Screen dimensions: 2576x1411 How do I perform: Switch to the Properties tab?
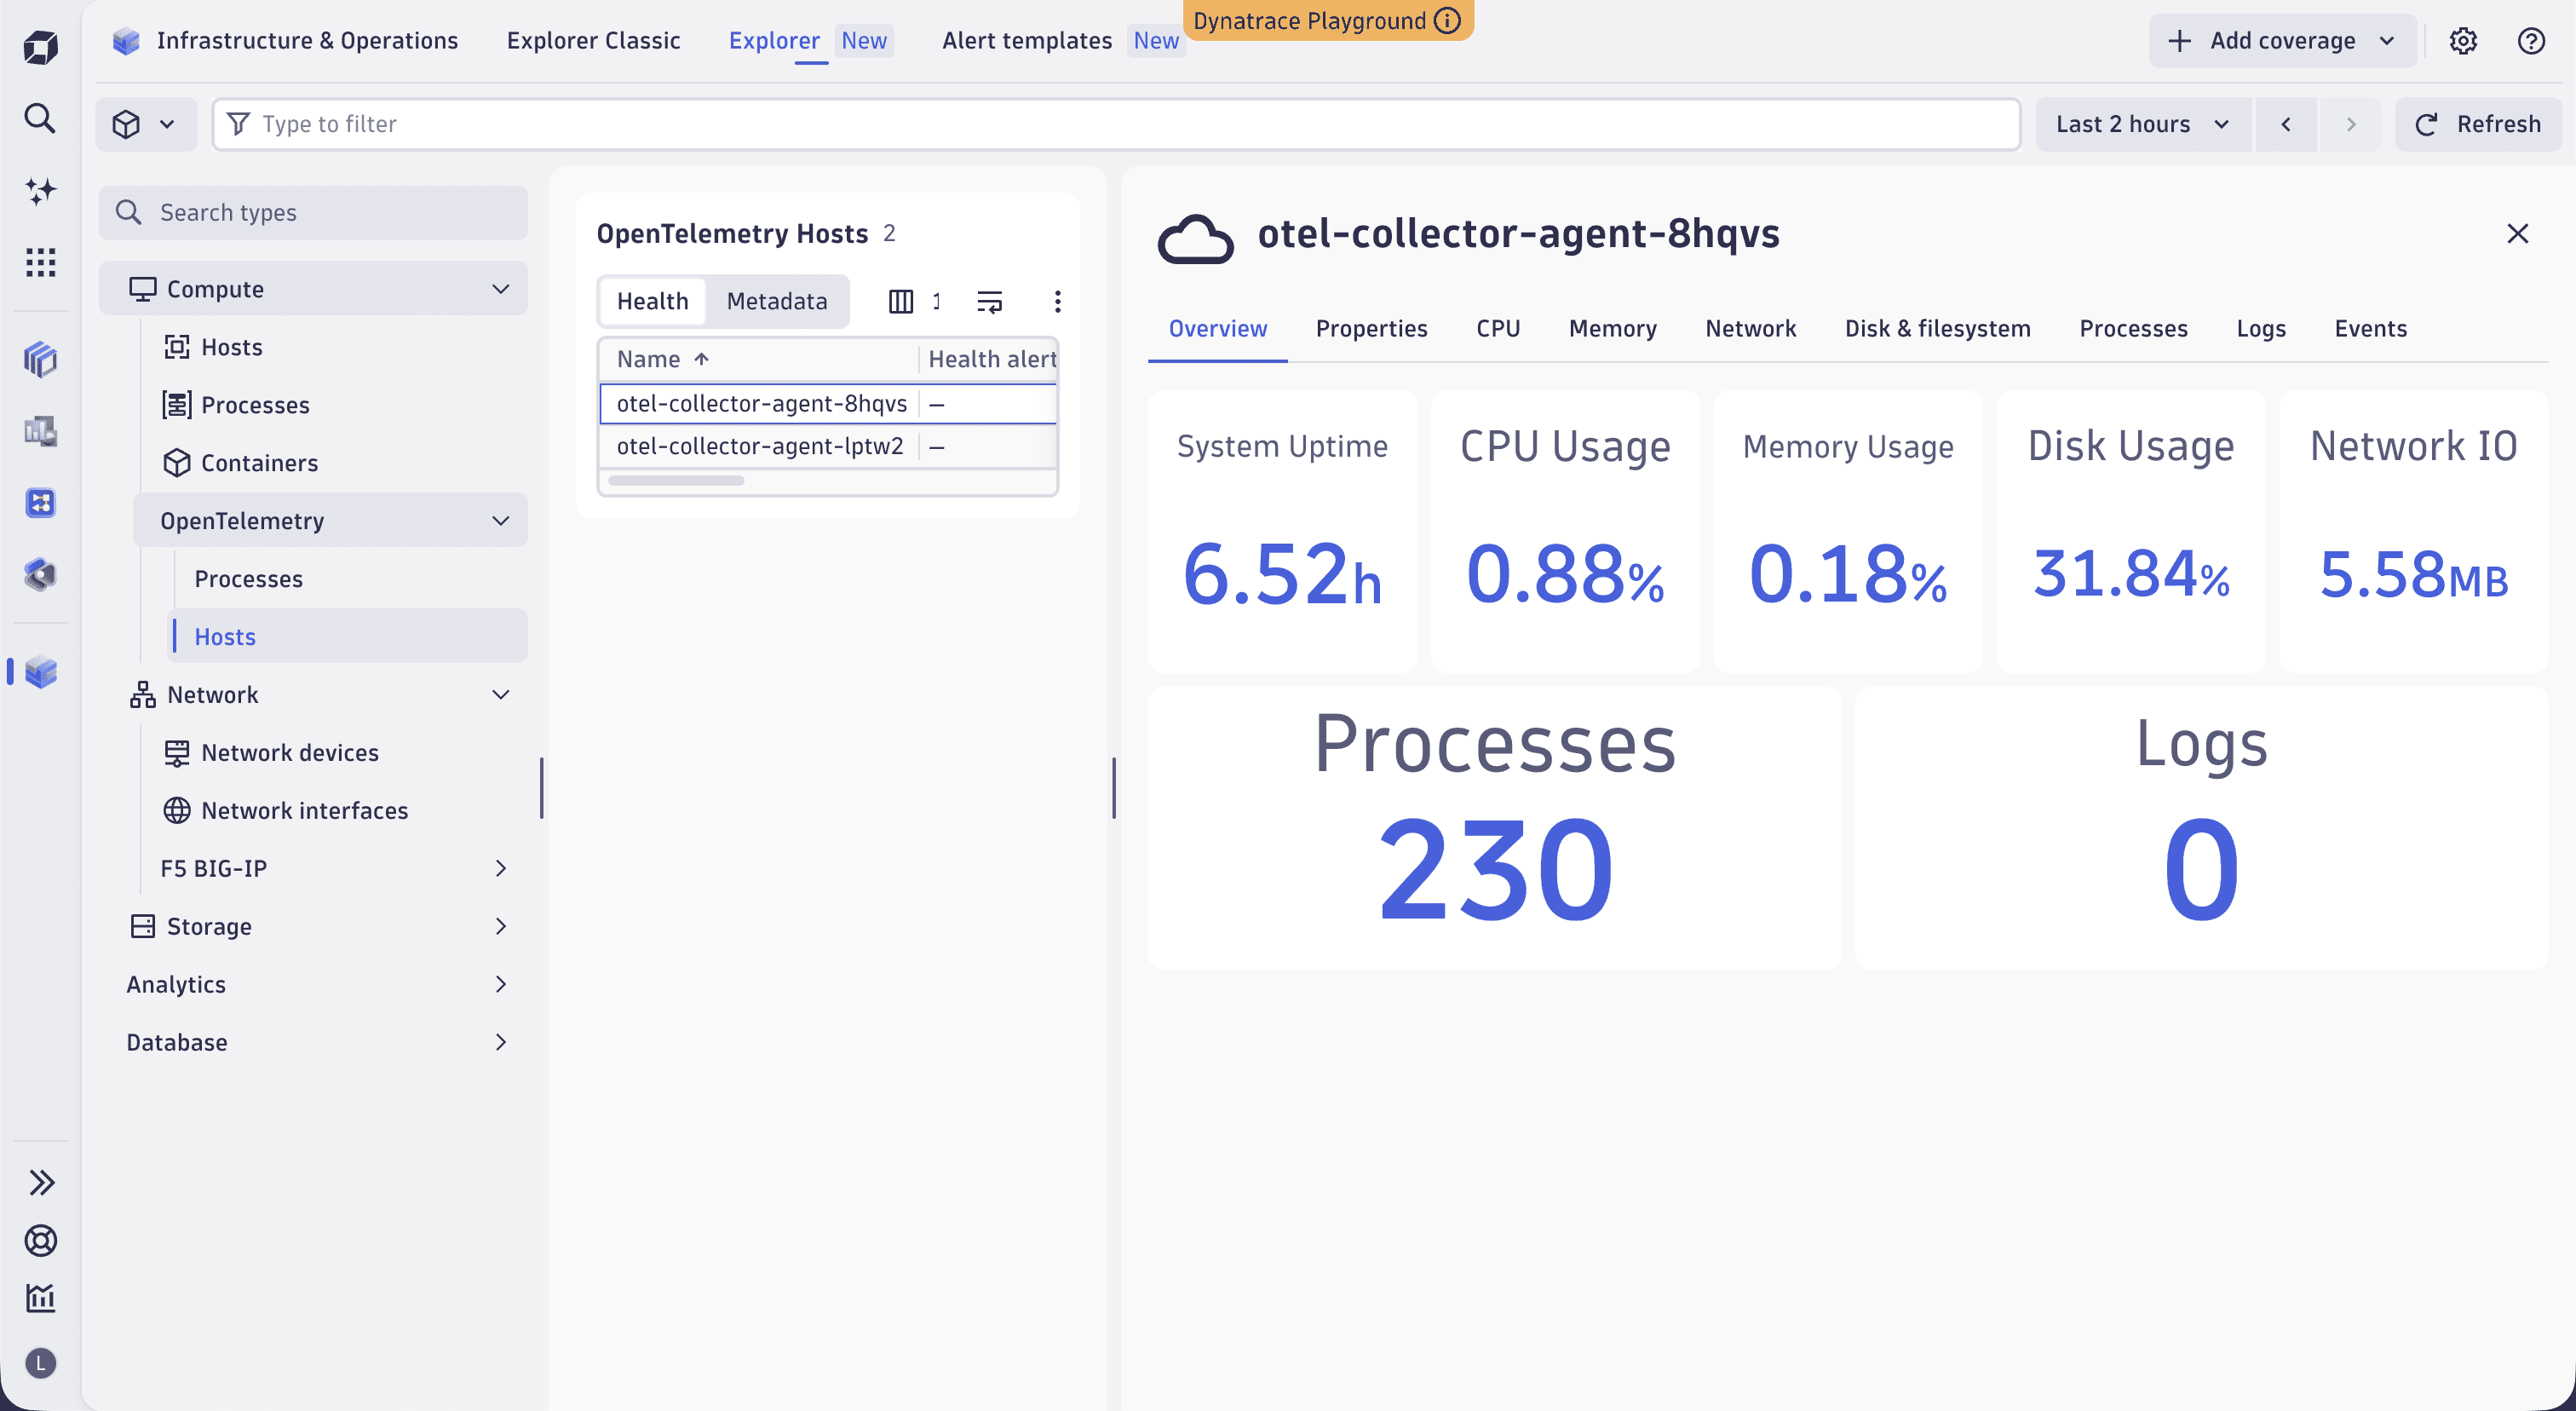click(x=1371, y=329)
